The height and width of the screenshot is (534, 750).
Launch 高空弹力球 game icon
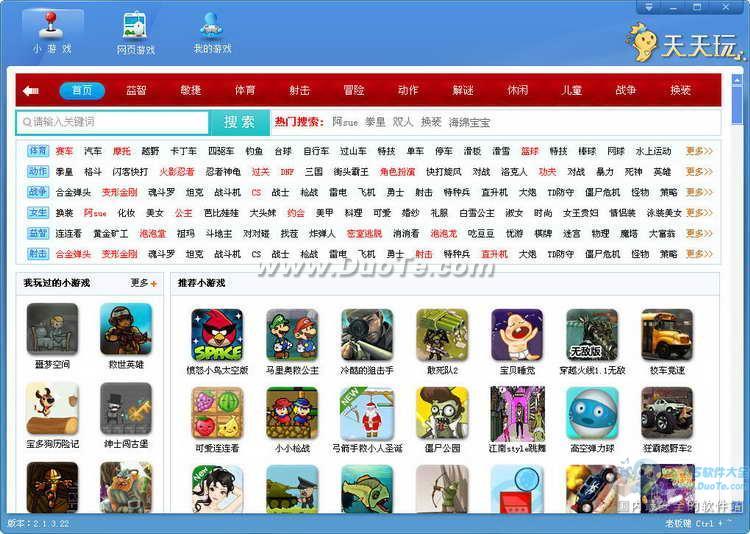tap(592, 413)
